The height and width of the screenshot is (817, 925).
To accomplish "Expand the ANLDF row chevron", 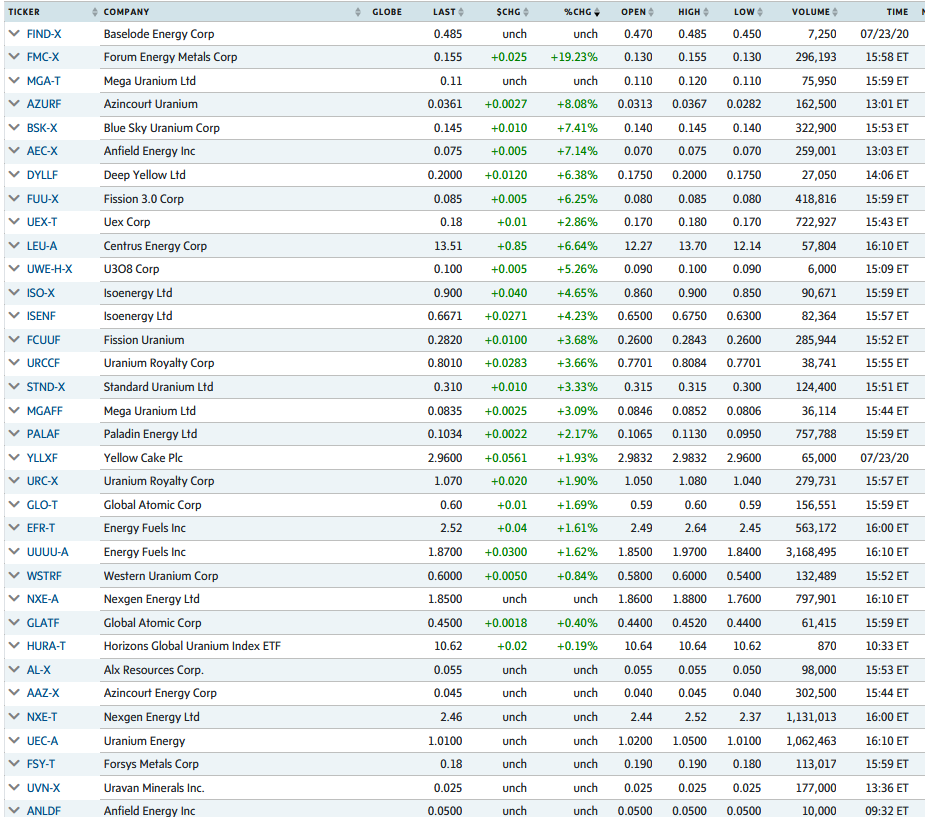I will coord(14,811).
